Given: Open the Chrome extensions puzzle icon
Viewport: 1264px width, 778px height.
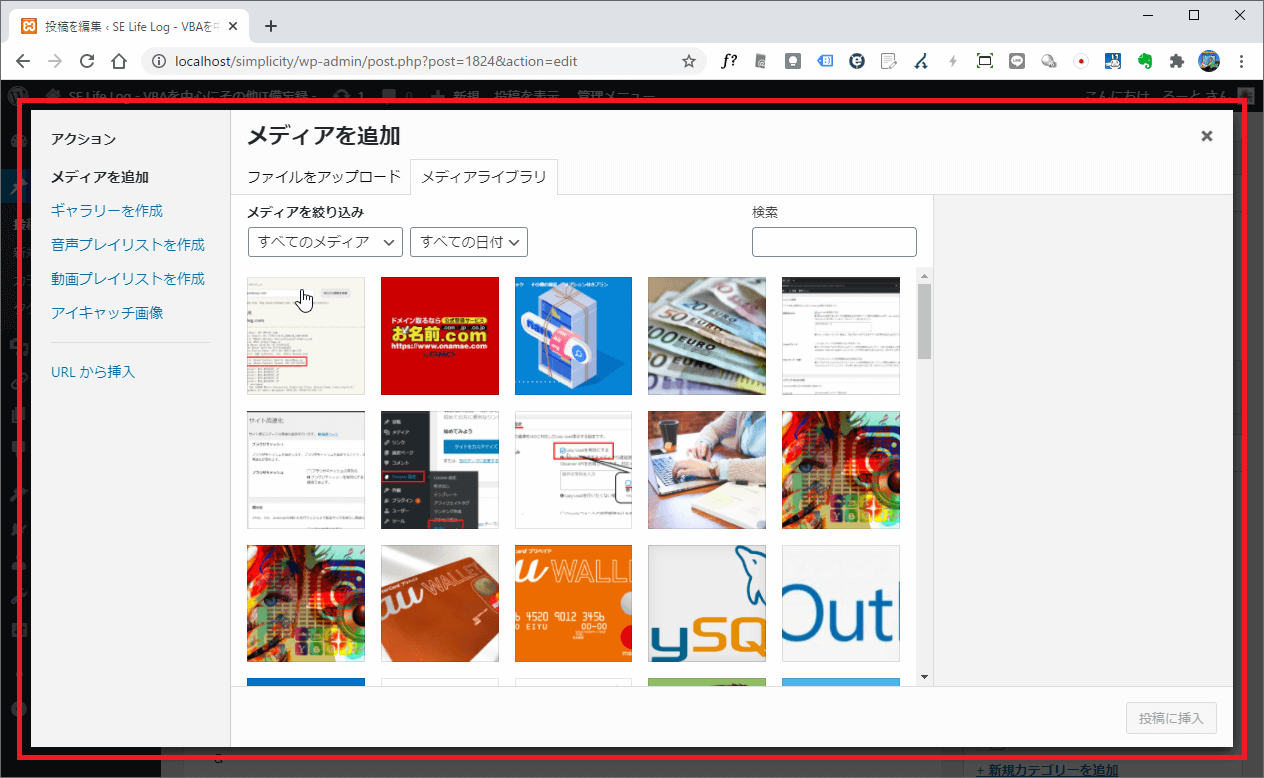Looking at the screenshot, I should click(x=1177, y=61).
